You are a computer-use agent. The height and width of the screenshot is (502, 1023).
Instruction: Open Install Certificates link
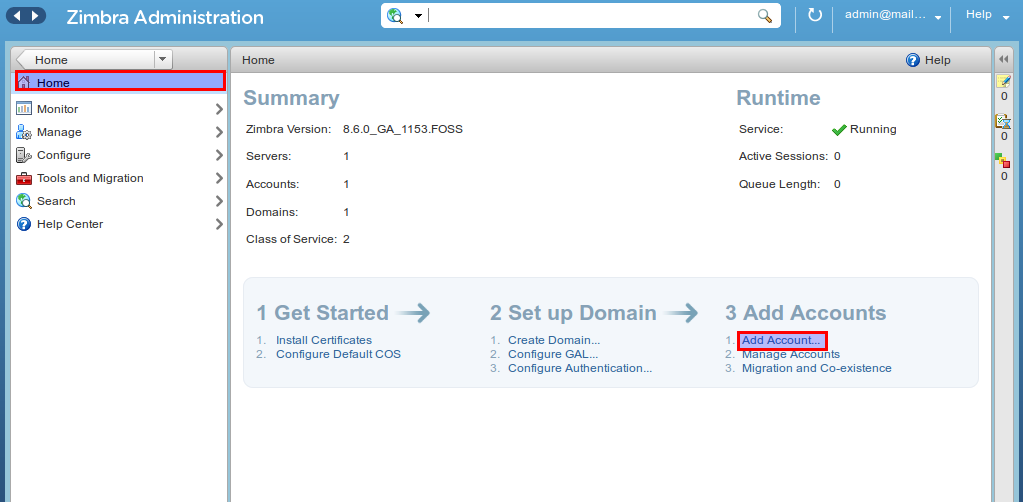tap(324, 340)
